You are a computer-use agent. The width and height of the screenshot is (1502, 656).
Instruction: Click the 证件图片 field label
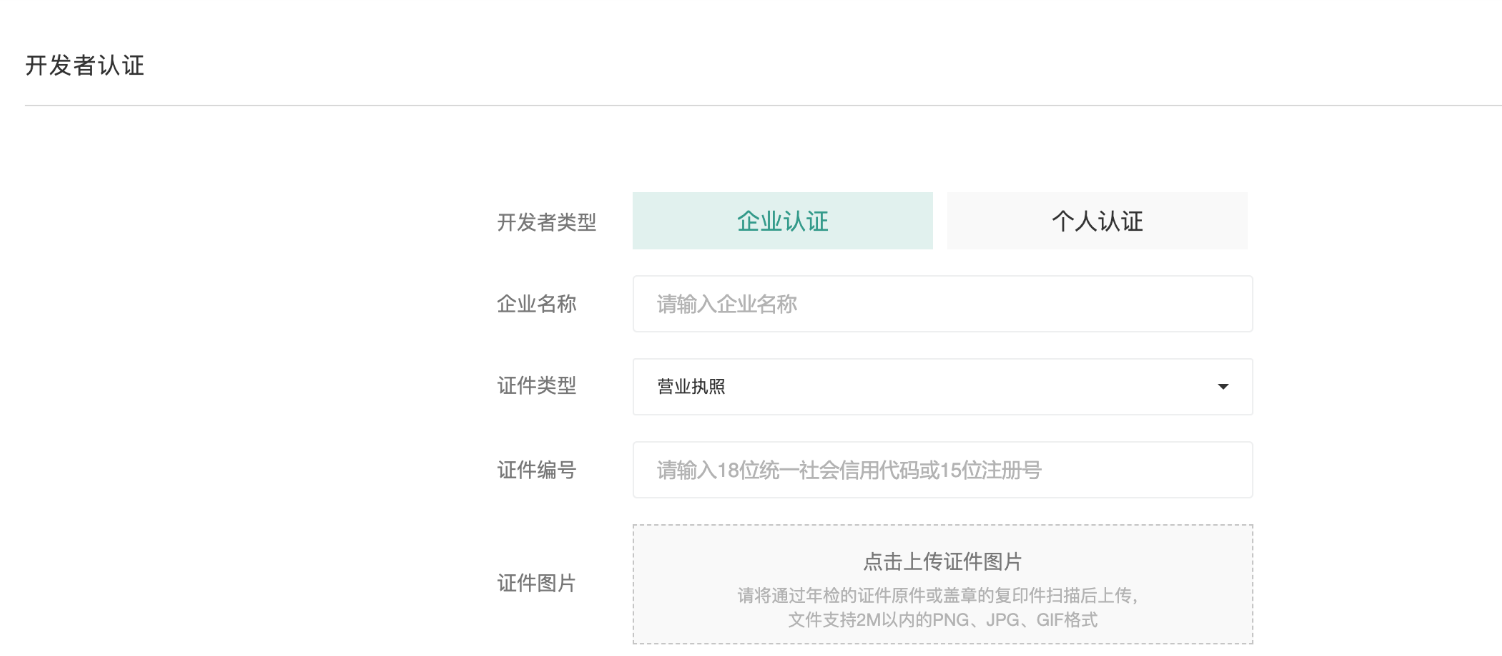point(536,583)
